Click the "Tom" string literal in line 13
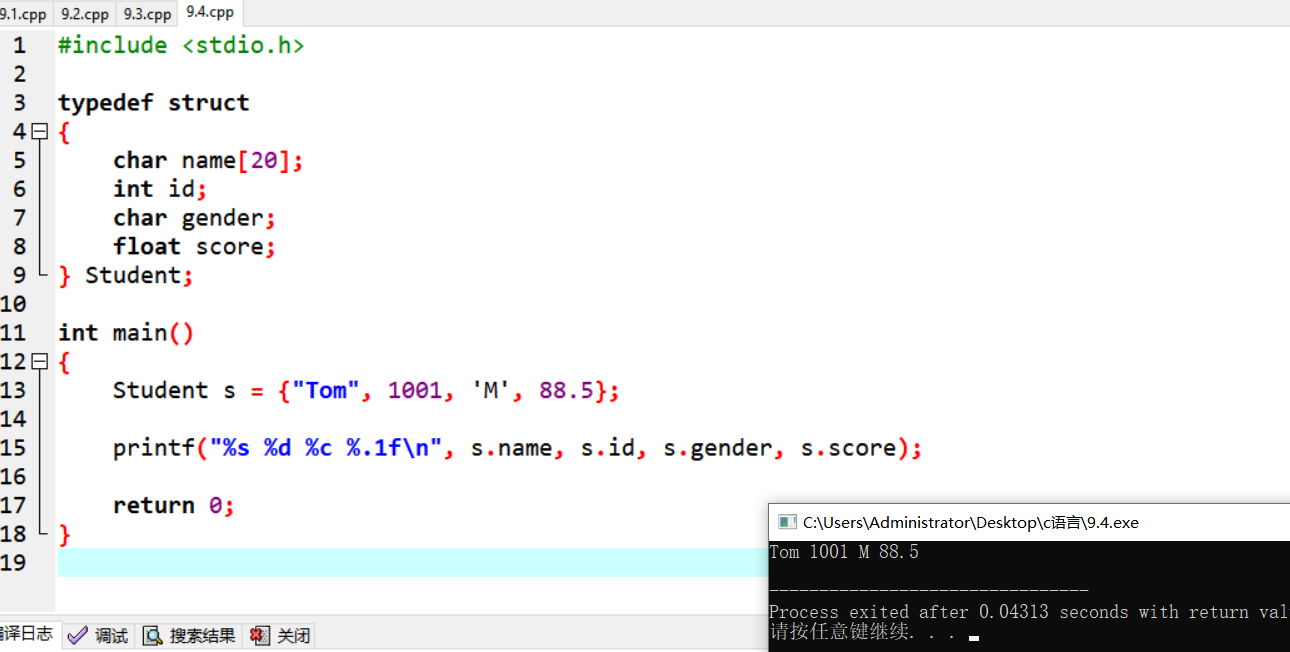Image resolution: width=1290 pixels, height=652 pixels. tap(326, 390)
